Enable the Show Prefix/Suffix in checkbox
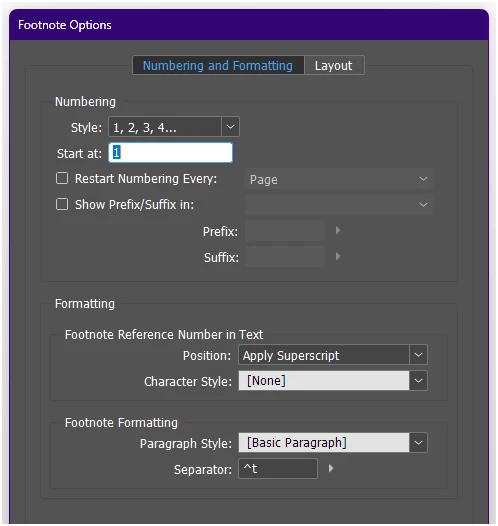 (x=62, y=204)
